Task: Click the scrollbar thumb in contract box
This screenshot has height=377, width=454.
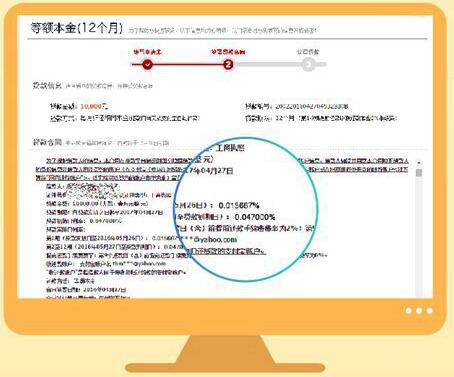Action: click(419, 172)
